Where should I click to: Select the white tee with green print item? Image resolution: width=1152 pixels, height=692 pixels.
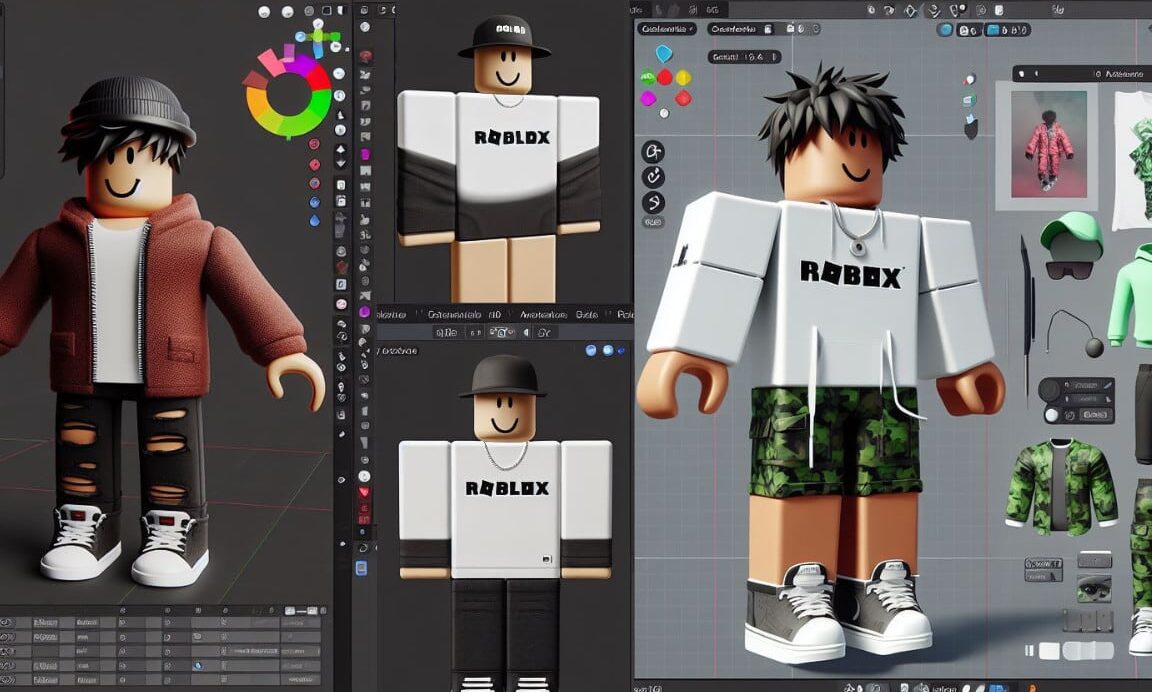(x=1132, y=160)
